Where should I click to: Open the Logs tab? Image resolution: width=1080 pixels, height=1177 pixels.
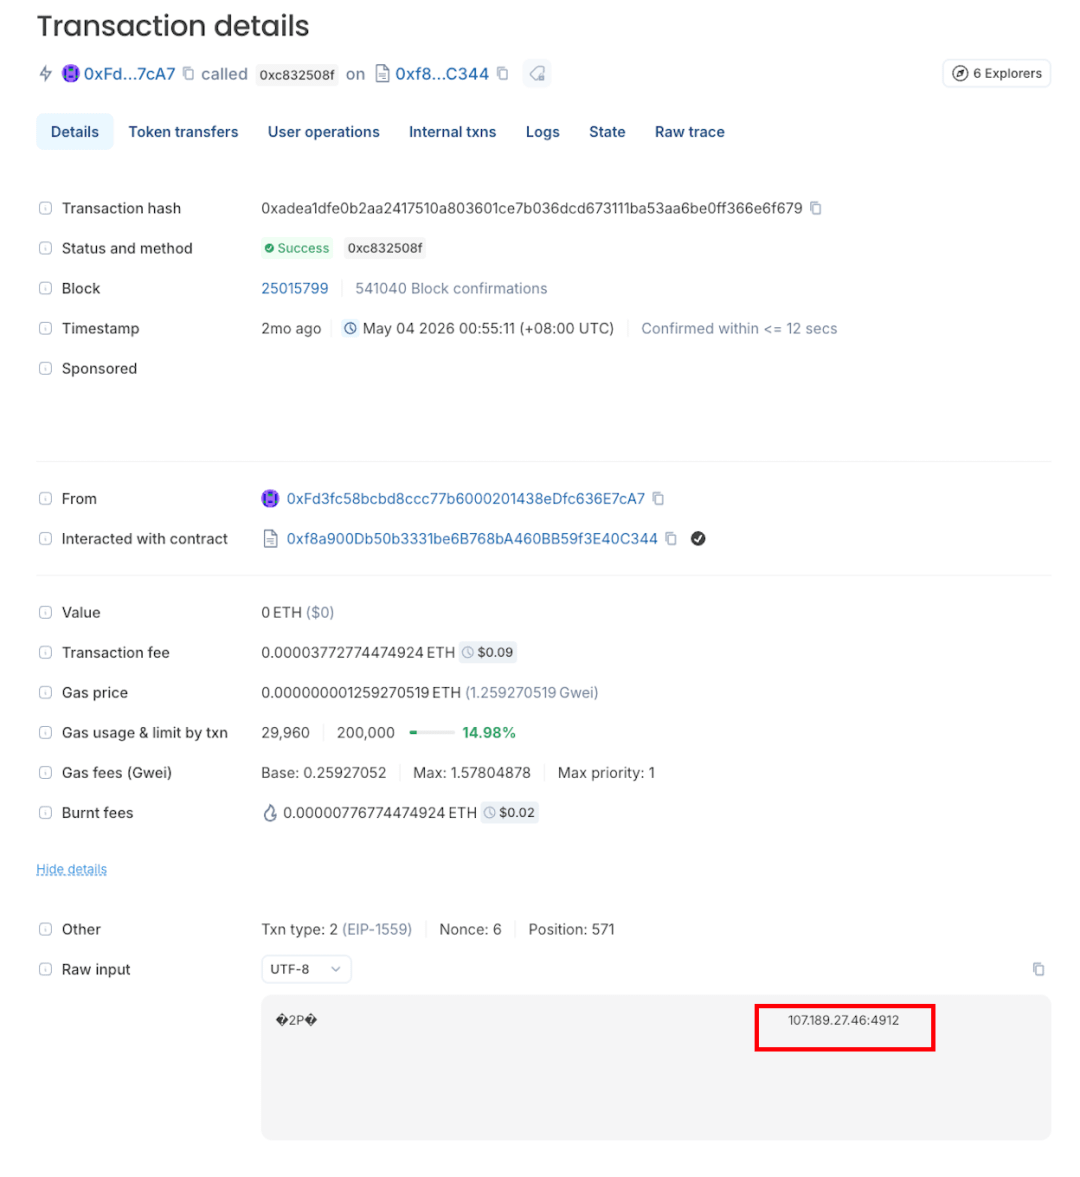point(543,131)
